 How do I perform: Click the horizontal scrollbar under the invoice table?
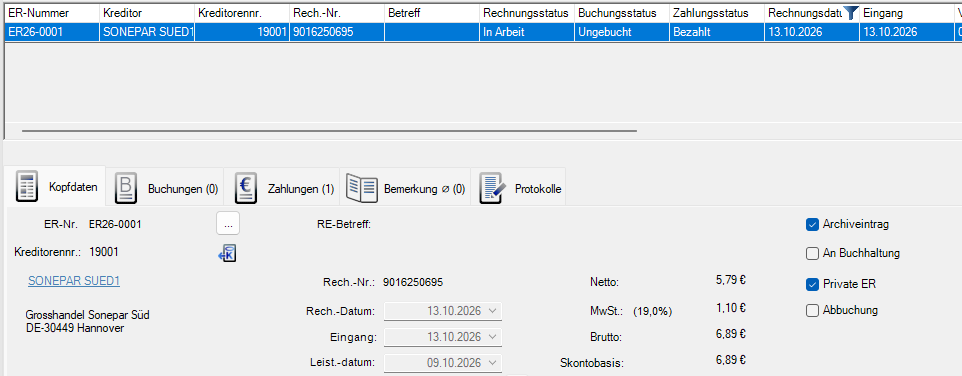coord(329,131)
